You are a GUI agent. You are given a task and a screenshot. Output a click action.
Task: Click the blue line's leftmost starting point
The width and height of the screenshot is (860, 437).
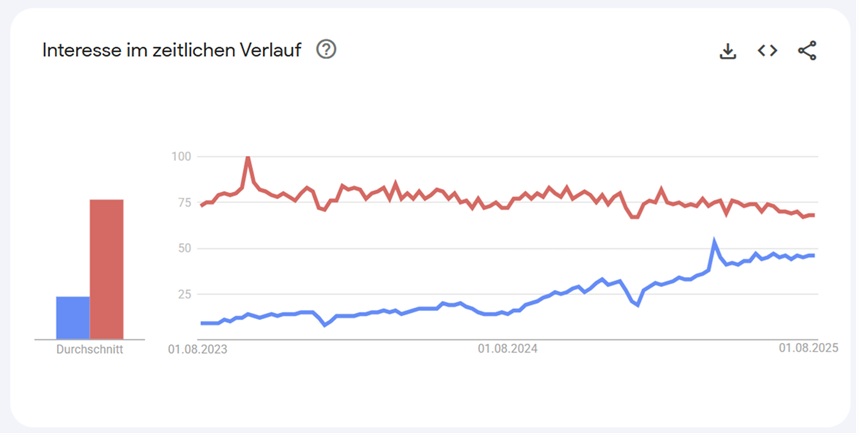tap(202, 323)
